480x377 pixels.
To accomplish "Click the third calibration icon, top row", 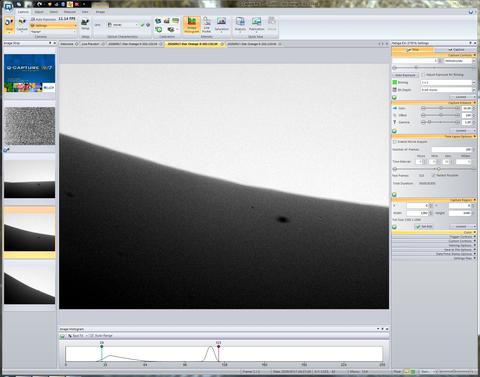I will pyautogui.click(x=175, y=21).
